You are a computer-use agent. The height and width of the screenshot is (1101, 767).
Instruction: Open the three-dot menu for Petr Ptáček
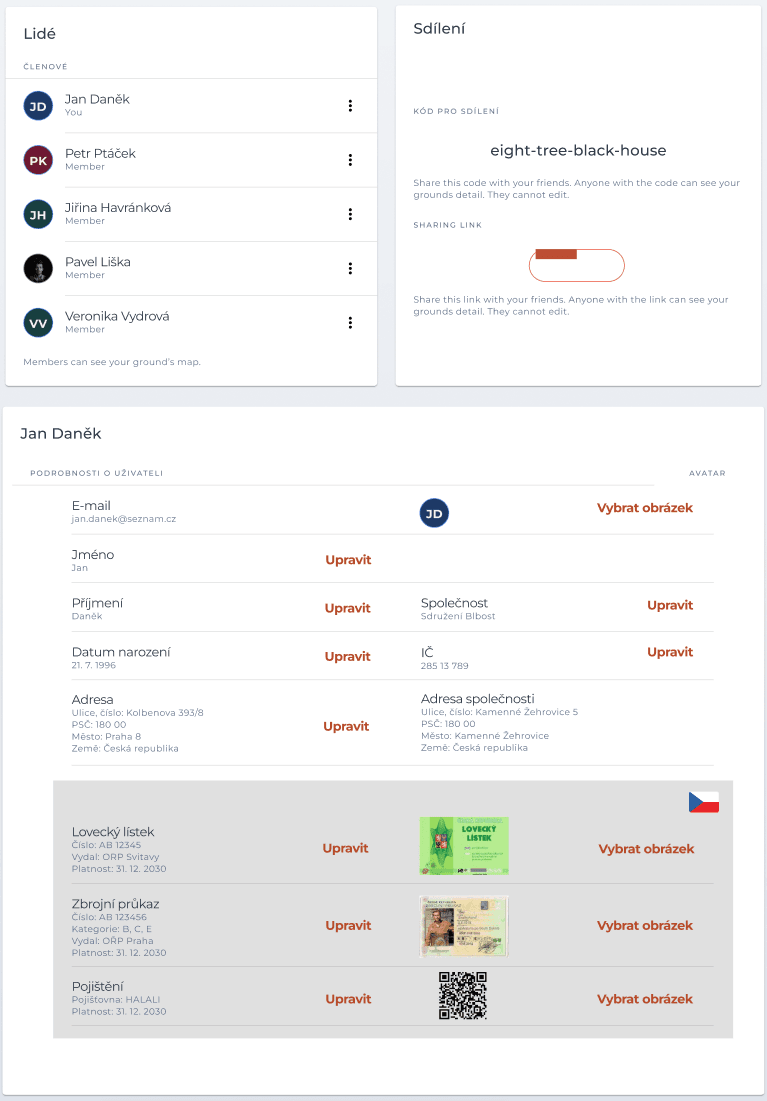(x=350, y=160)
